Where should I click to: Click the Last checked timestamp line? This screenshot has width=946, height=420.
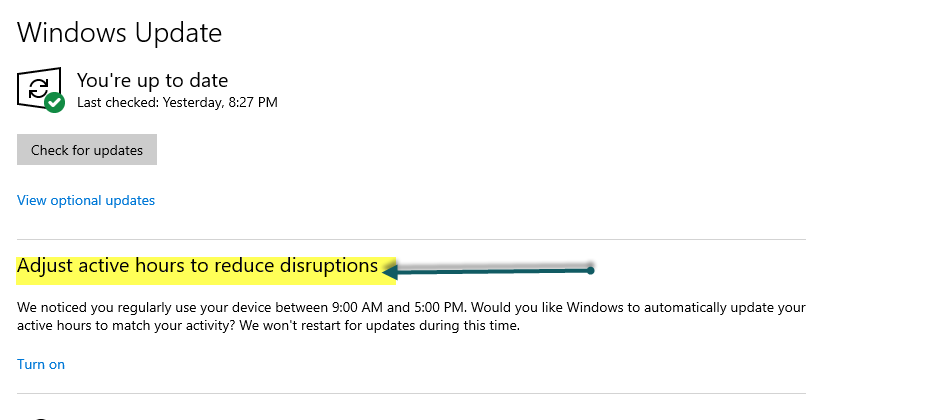pyautogui.click(x=177, y=103)
